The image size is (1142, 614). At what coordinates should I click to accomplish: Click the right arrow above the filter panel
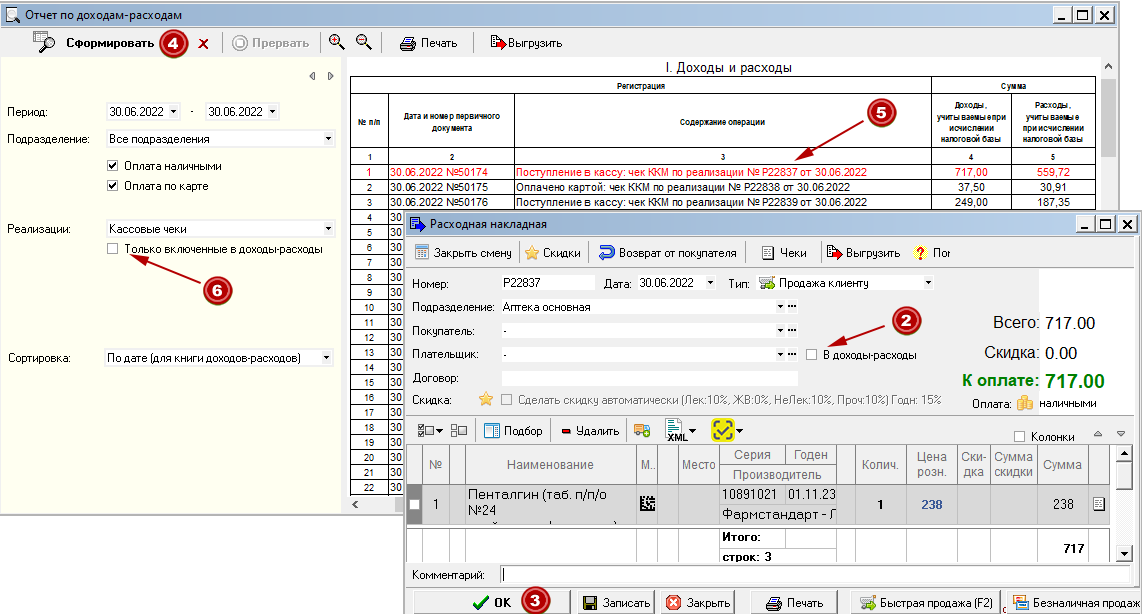[x=330, y=76]
